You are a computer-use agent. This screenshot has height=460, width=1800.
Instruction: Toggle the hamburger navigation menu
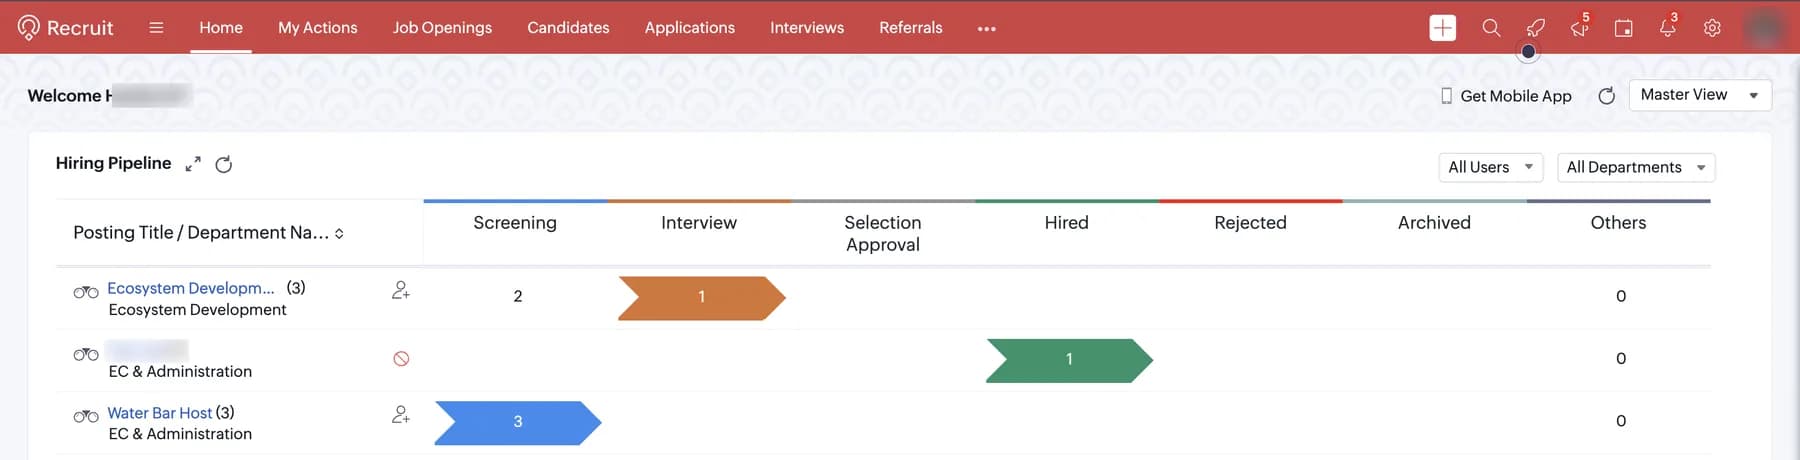click(x=156, y=28)
